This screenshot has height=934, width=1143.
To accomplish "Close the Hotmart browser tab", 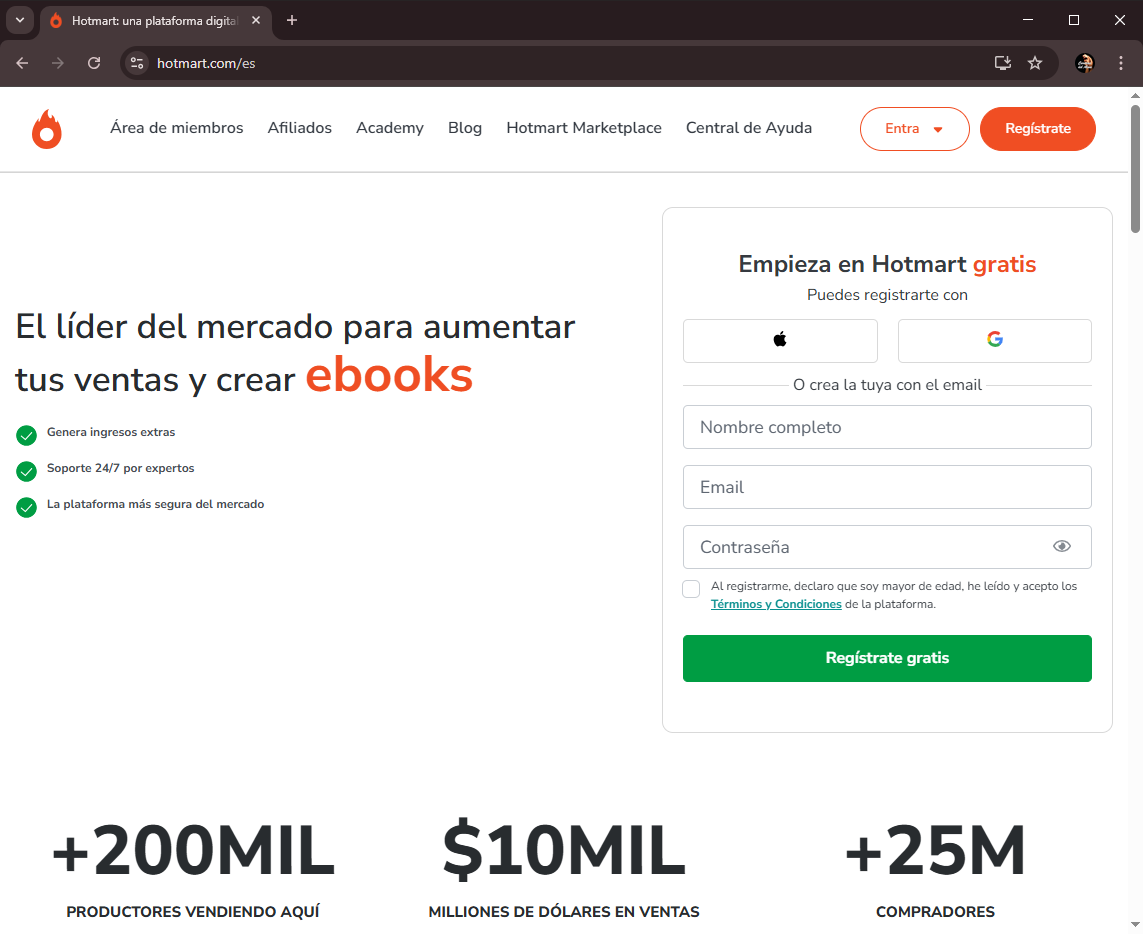I will tap(256, 20).
